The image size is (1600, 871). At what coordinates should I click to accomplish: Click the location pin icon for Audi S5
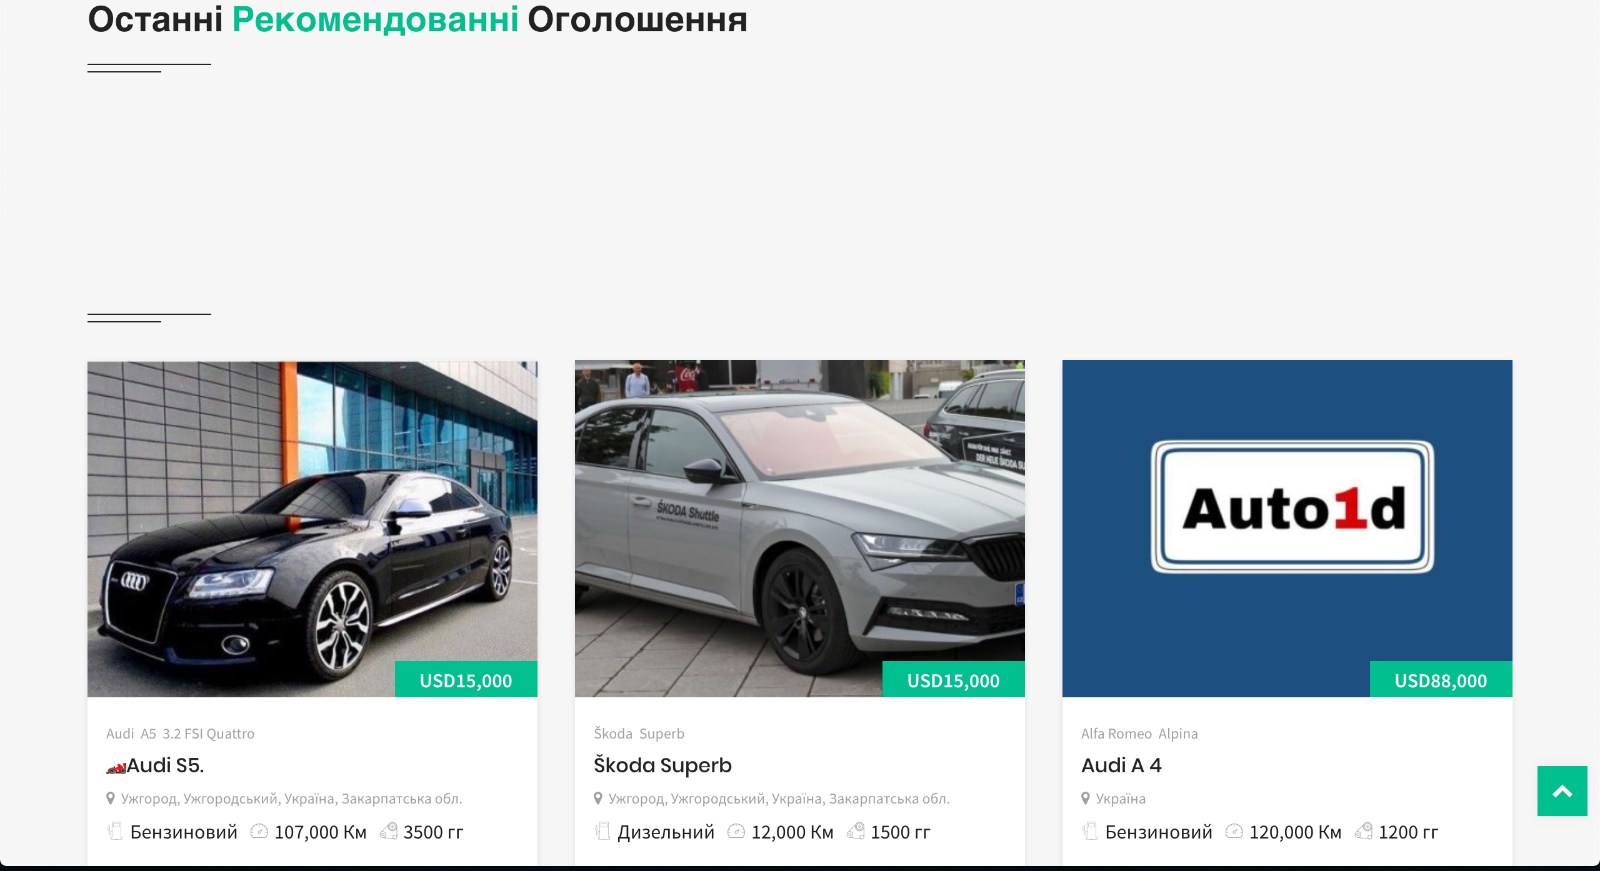click(x=111, y=798)
